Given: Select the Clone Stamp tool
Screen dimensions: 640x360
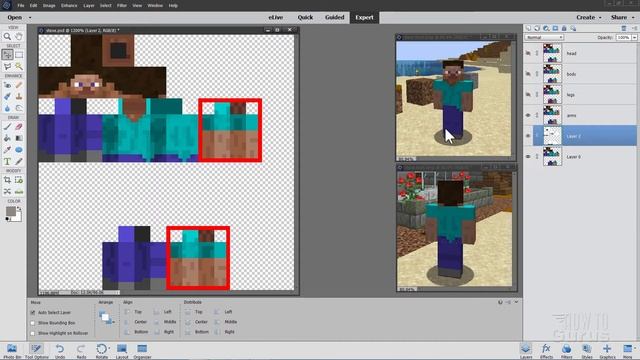Looking at the screenshot, I should (19, 96).
